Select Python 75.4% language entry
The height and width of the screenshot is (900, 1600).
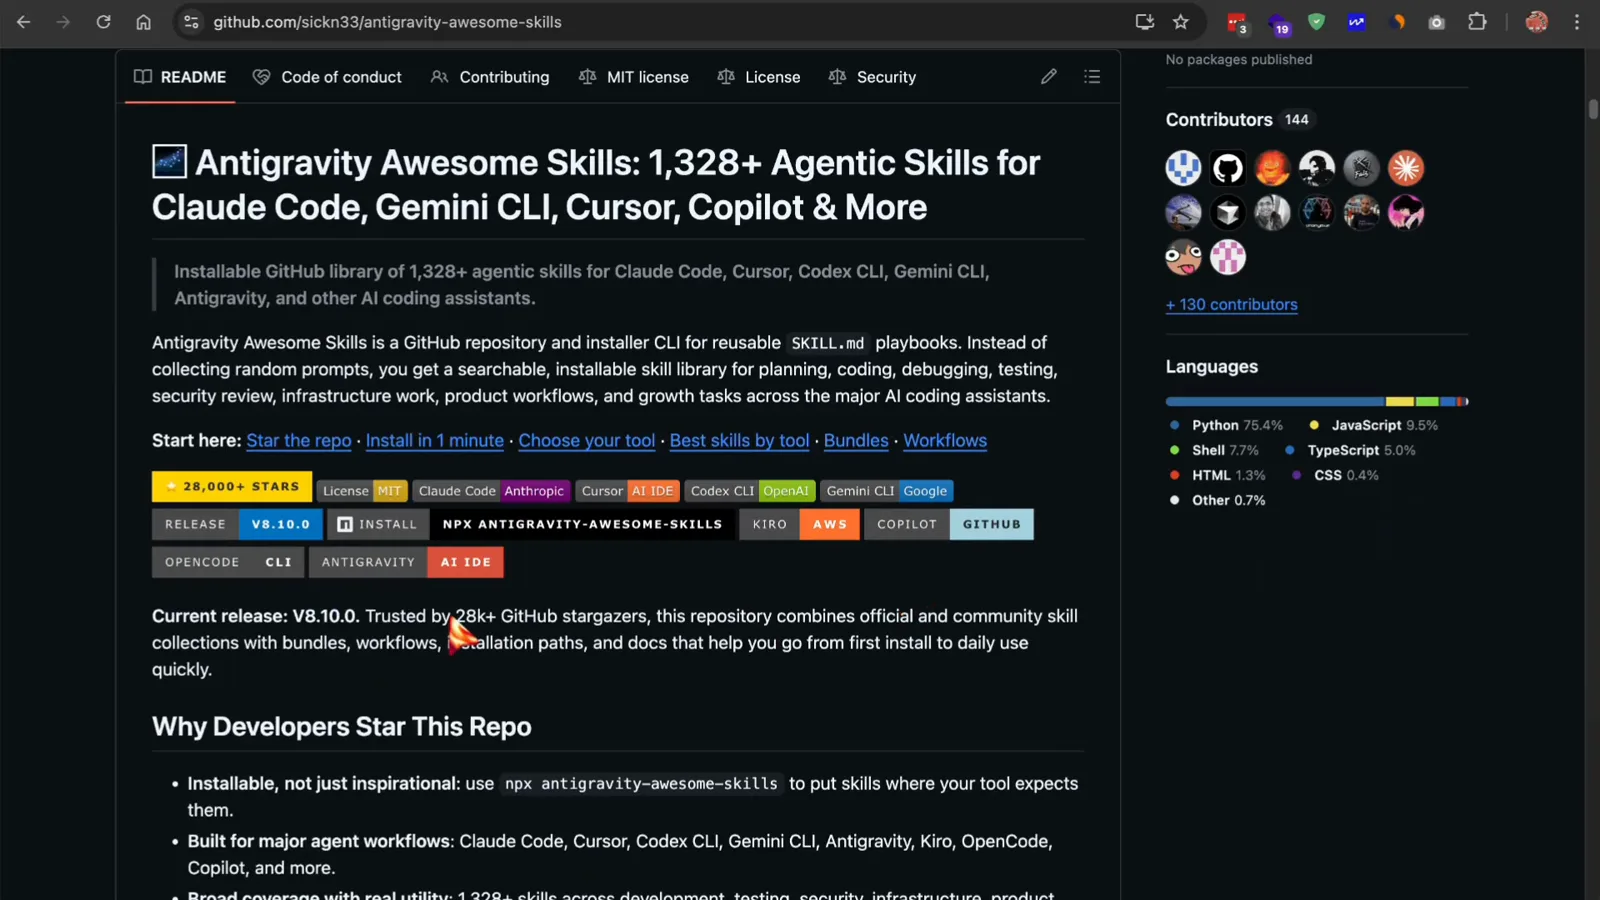tap(1227, 425)
